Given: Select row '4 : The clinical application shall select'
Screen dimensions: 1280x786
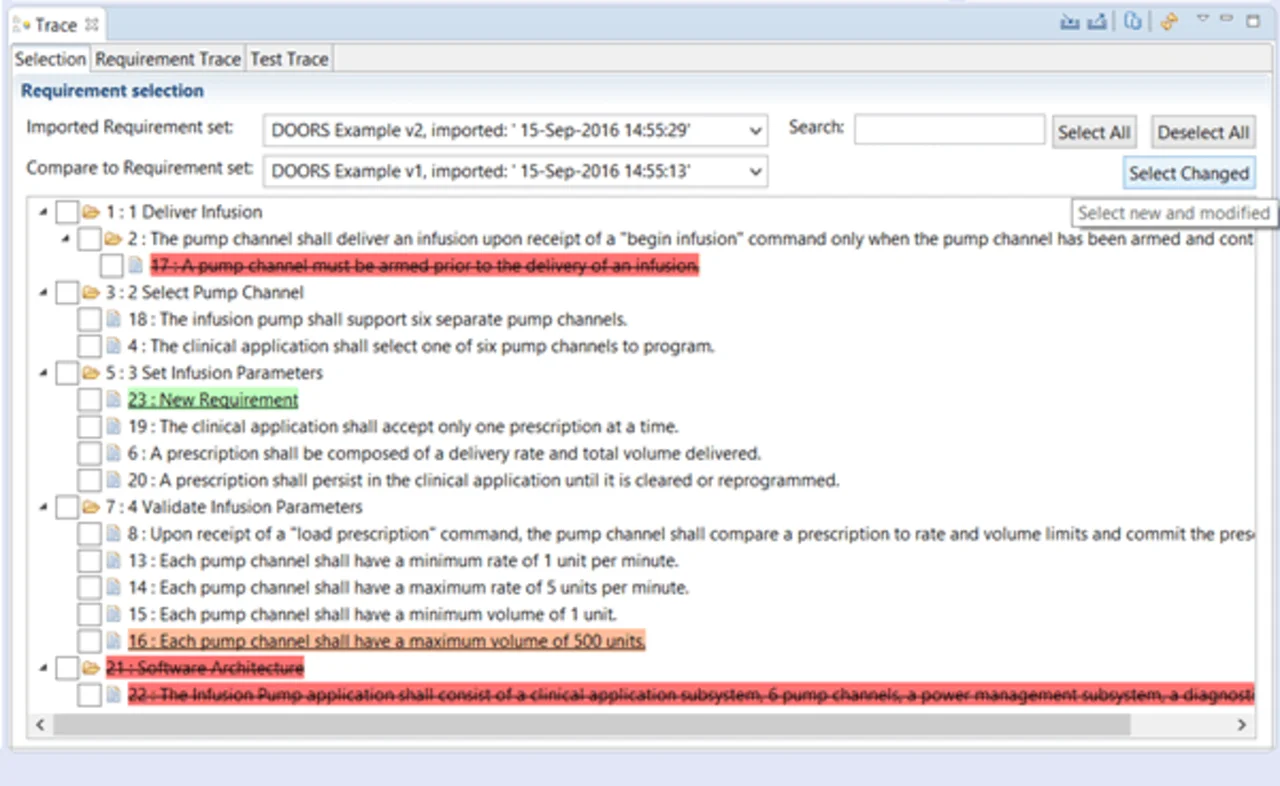Looking at the screenshot, I should pos(421,347).
